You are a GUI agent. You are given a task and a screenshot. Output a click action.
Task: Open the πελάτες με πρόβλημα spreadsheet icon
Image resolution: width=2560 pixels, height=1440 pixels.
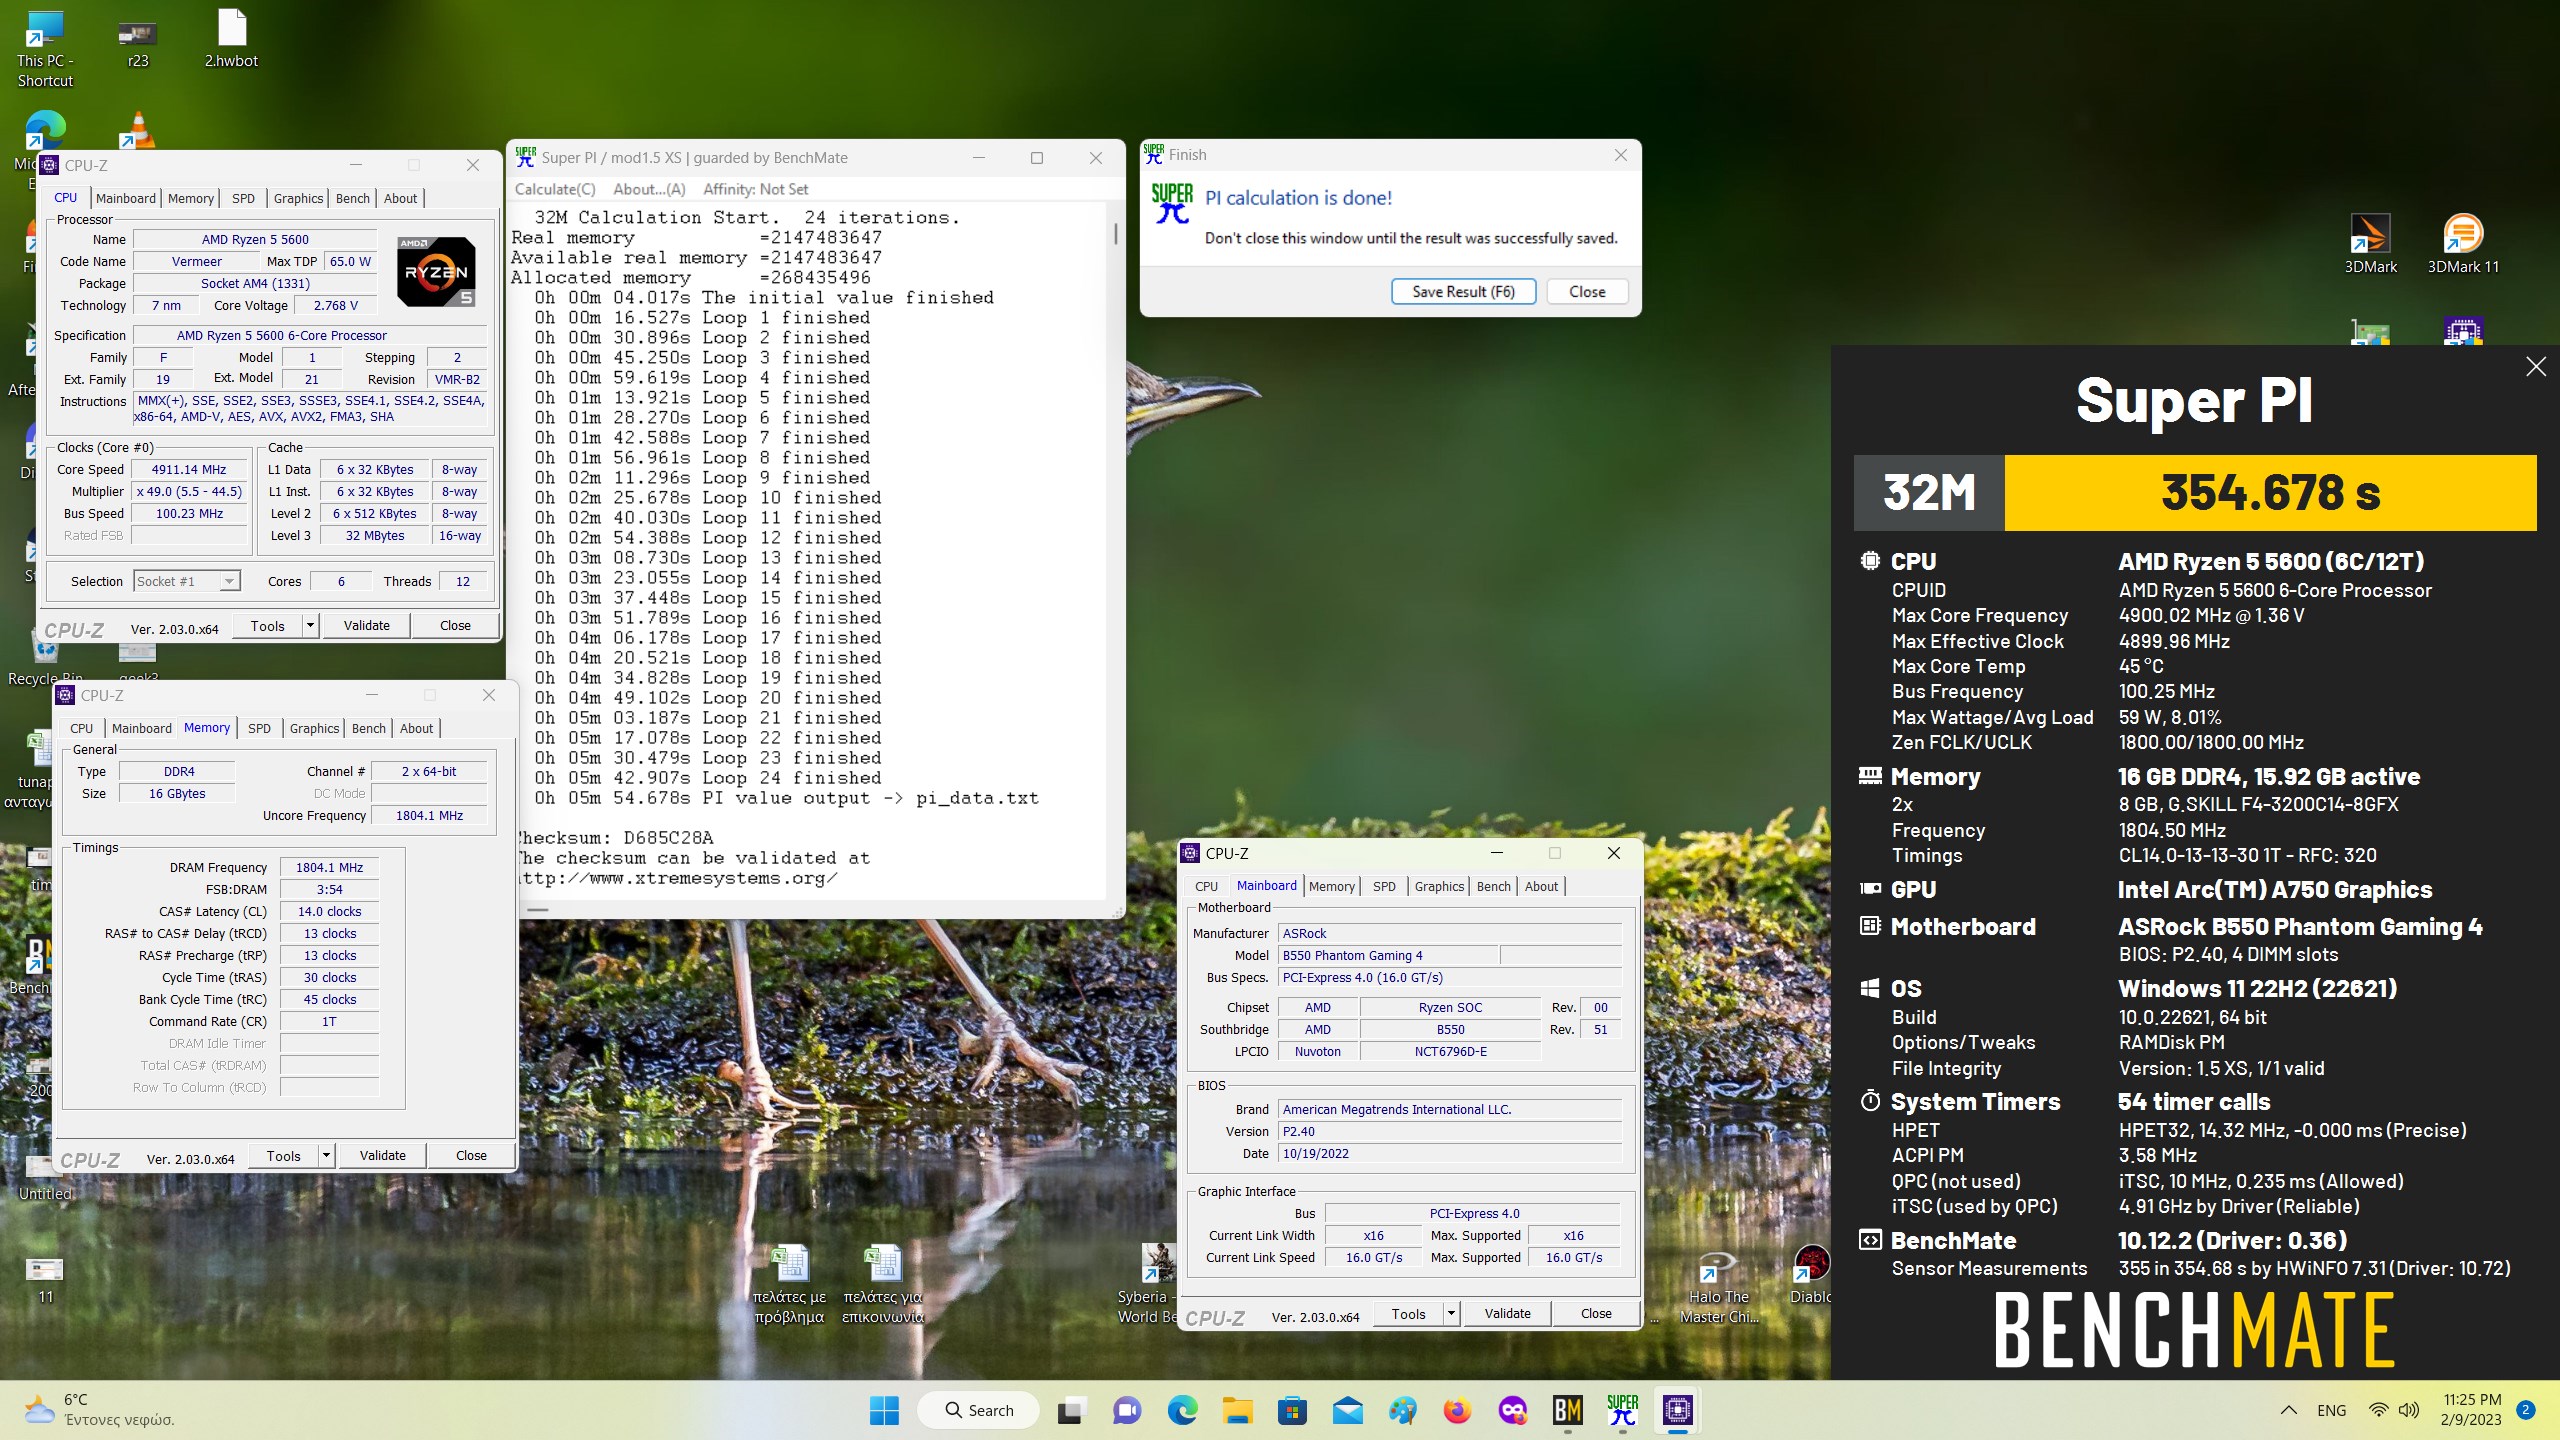point(790,1285)
